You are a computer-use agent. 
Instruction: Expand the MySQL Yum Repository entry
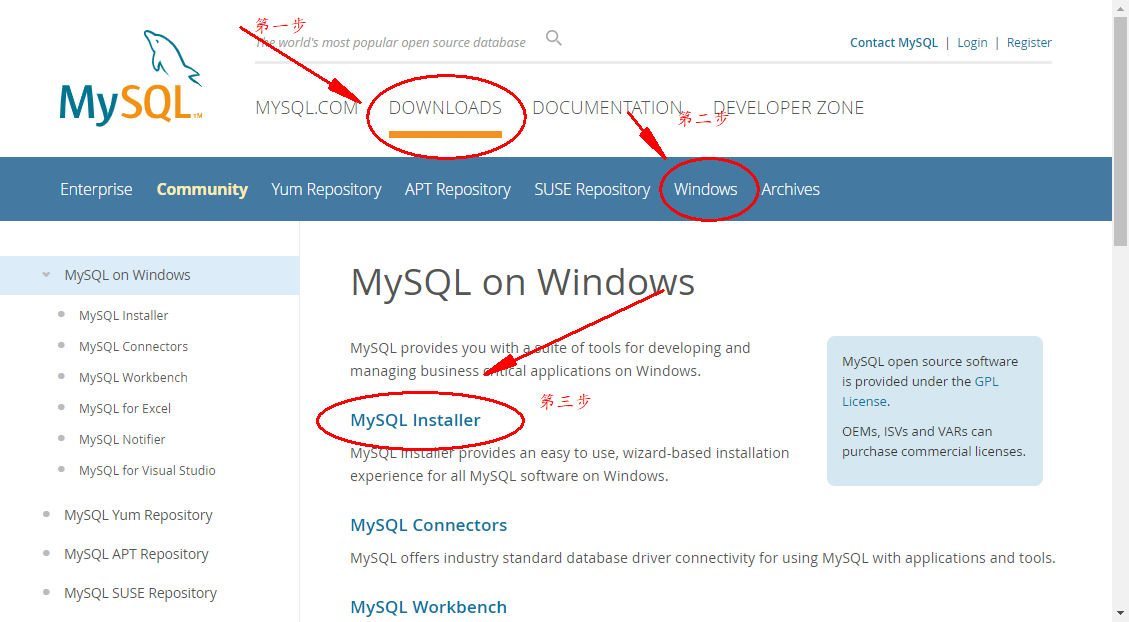138,514
